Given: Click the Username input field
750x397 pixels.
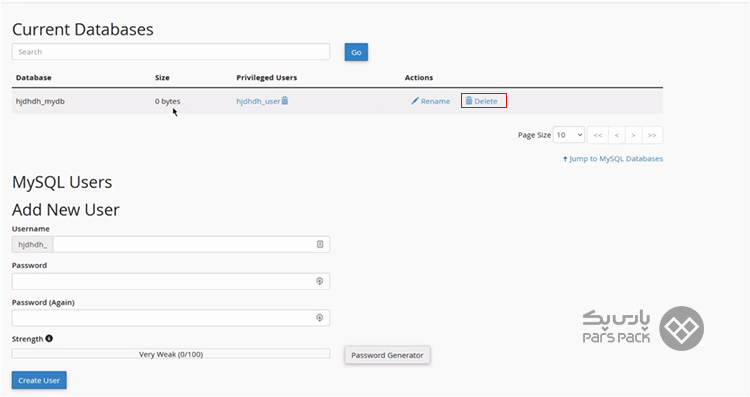Looking at the screenshot, I should coord(191,244).
